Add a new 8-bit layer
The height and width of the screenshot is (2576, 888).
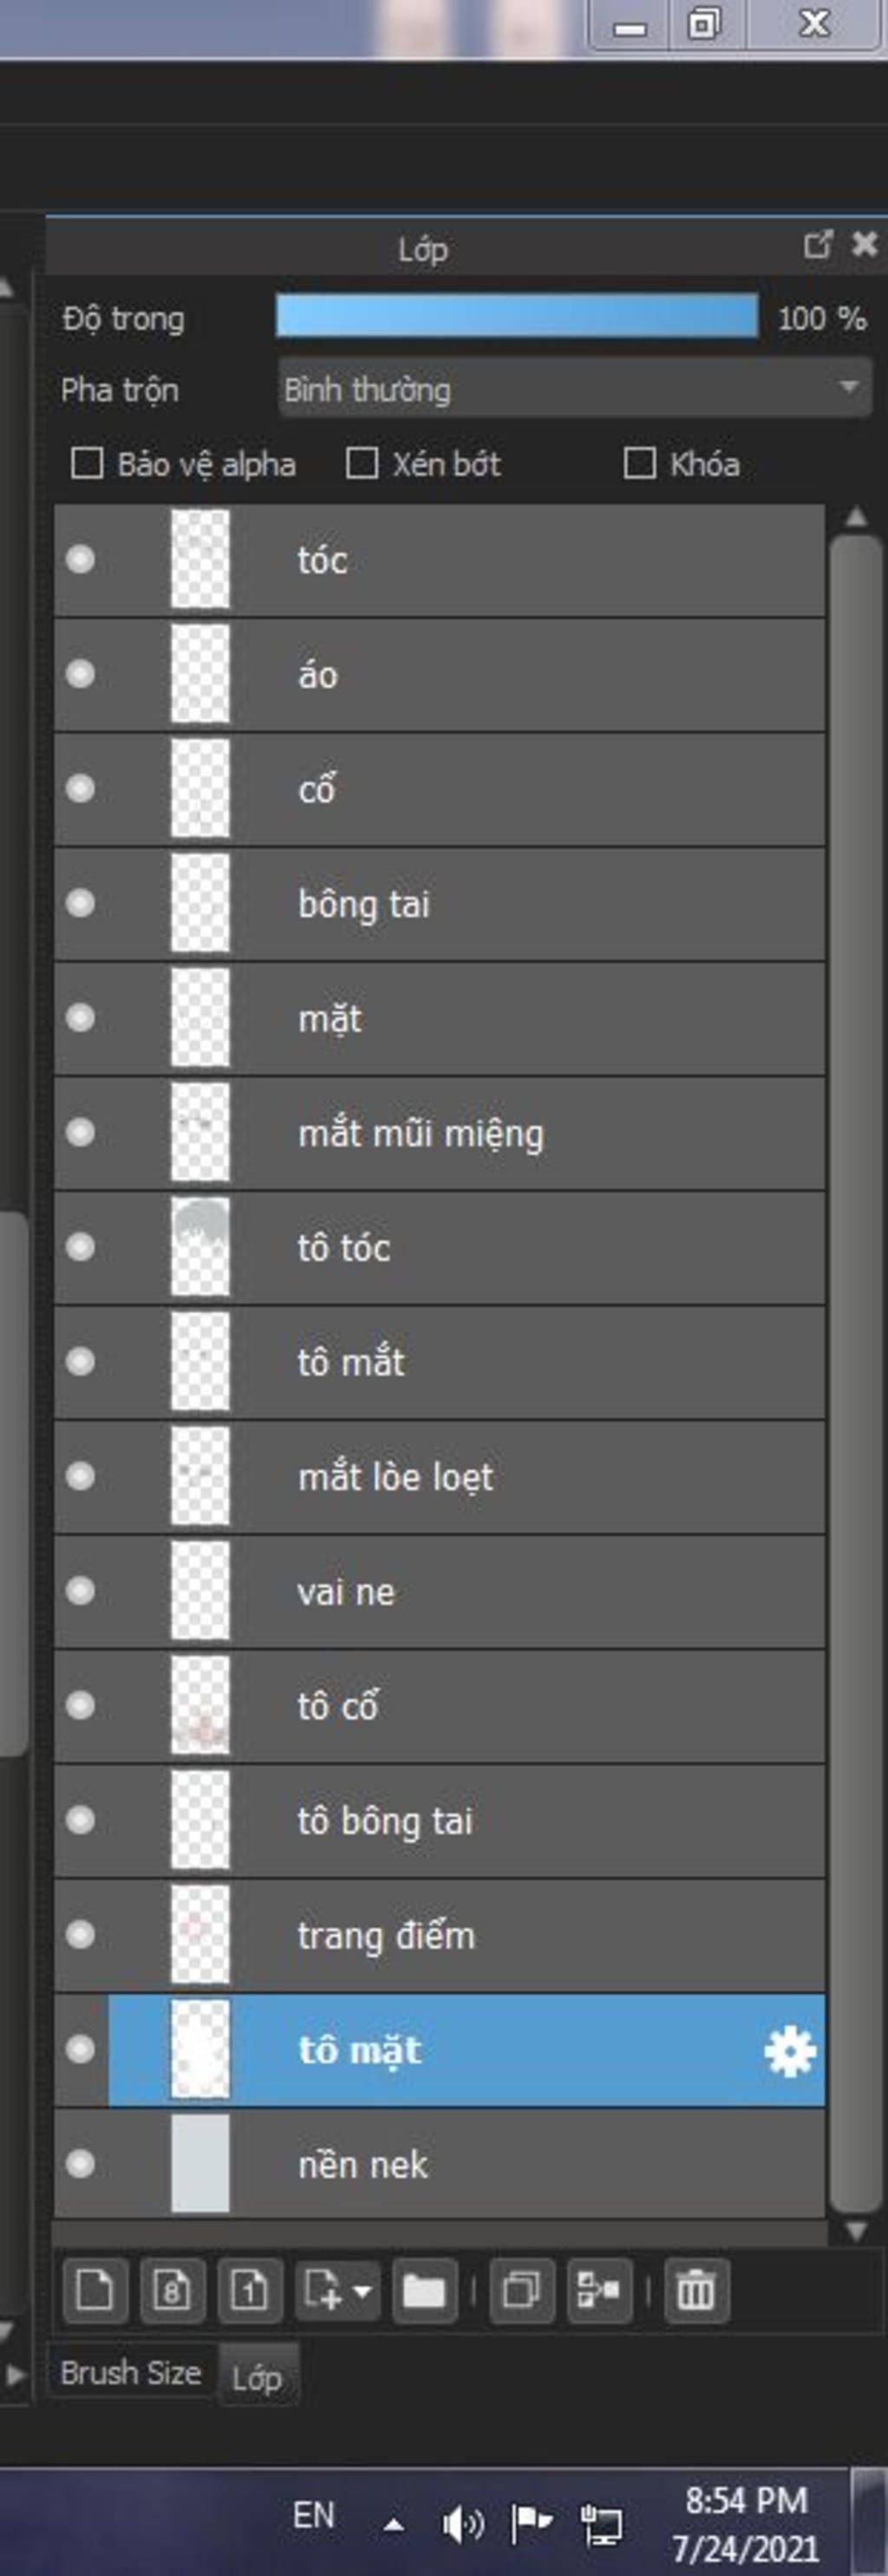click(172, 2290)
